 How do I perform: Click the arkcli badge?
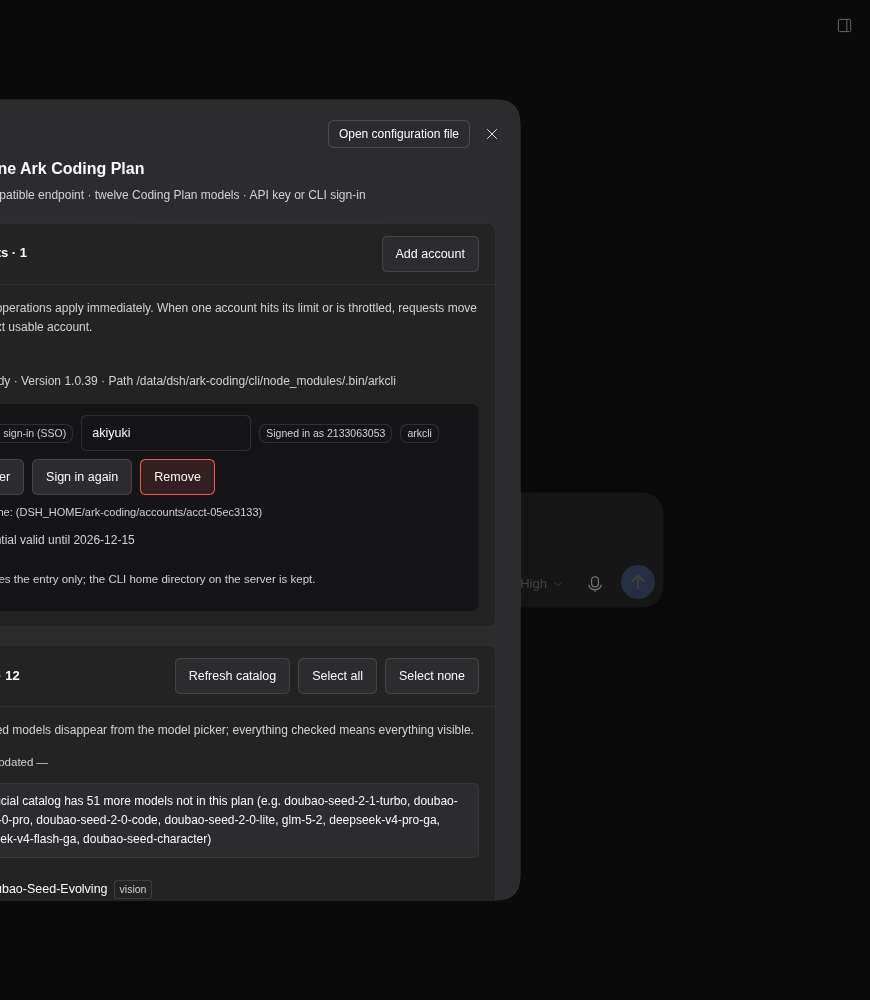419,434
